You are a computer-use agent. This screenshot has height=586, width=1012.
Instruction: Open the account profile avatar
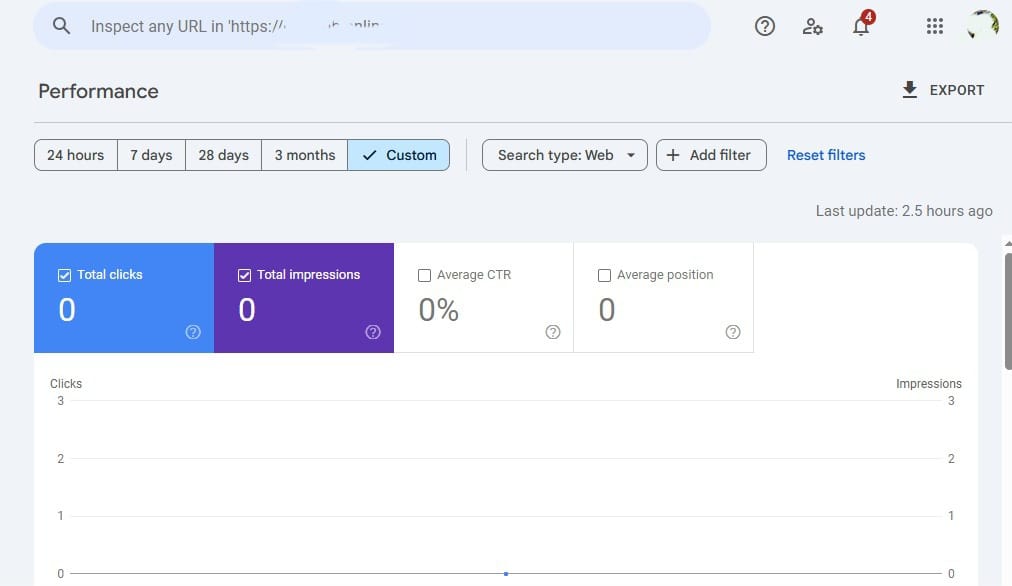coord(983,26)
